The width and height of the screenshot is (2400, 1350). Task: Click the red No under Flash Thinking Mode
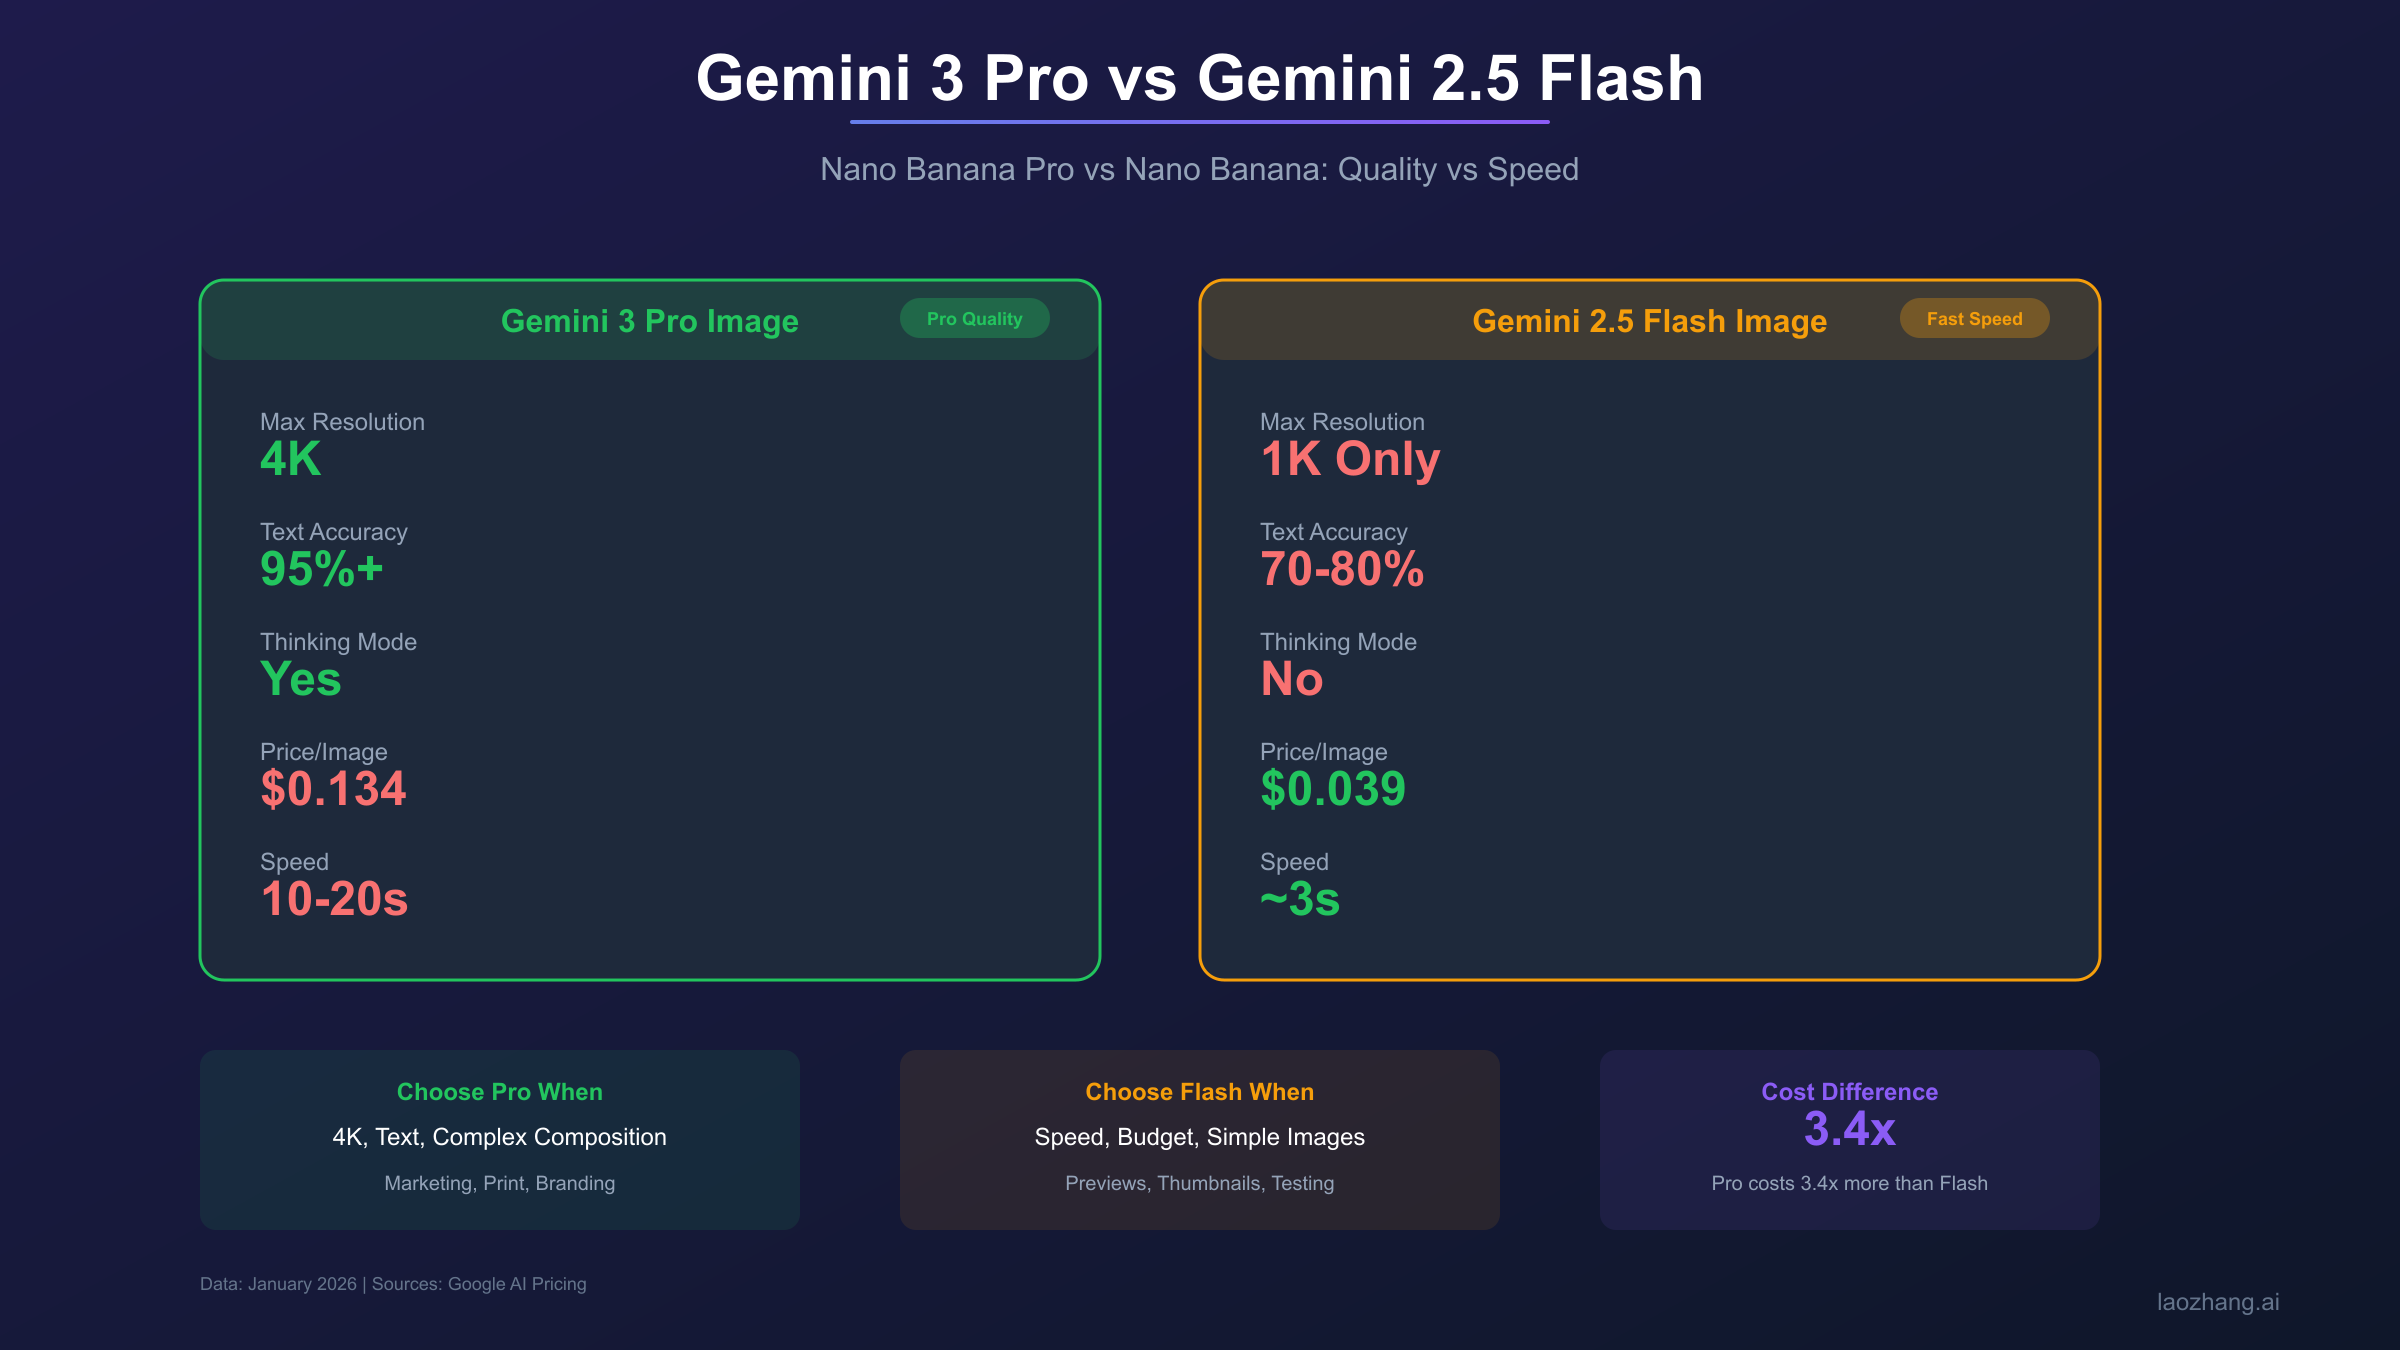coord(1292,679)
